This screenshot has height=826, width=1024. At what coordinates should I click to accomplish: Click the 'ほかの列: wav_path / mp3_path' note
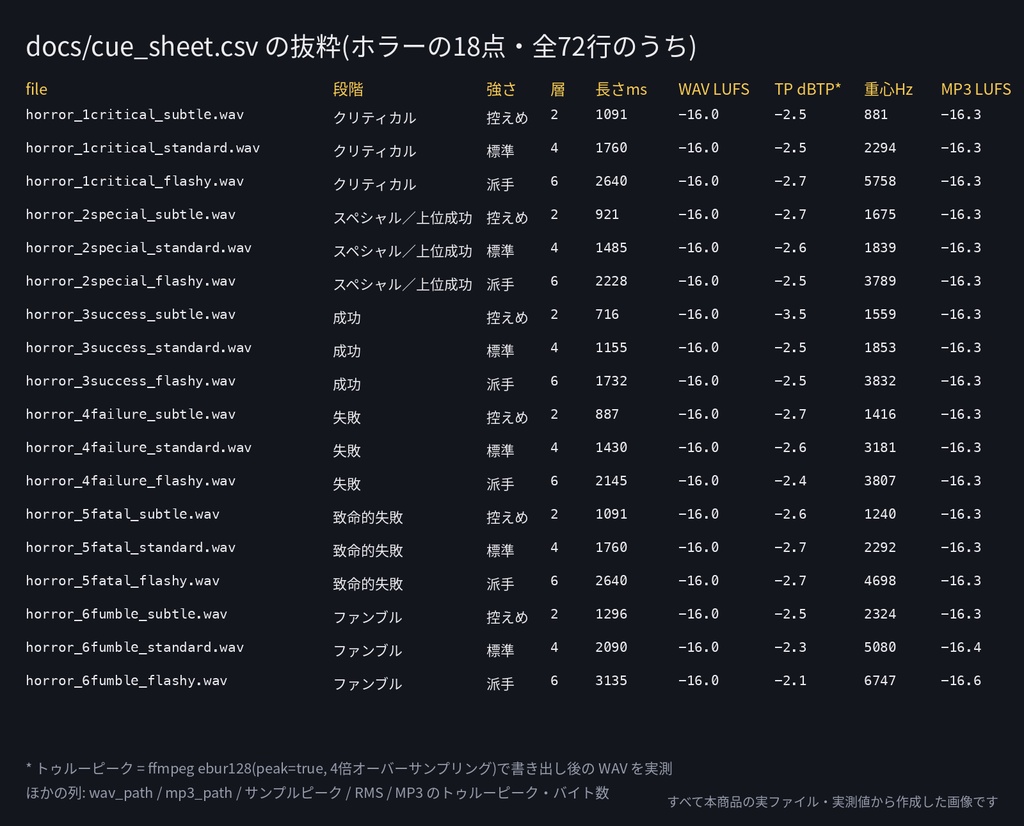(x=317, y=793)
